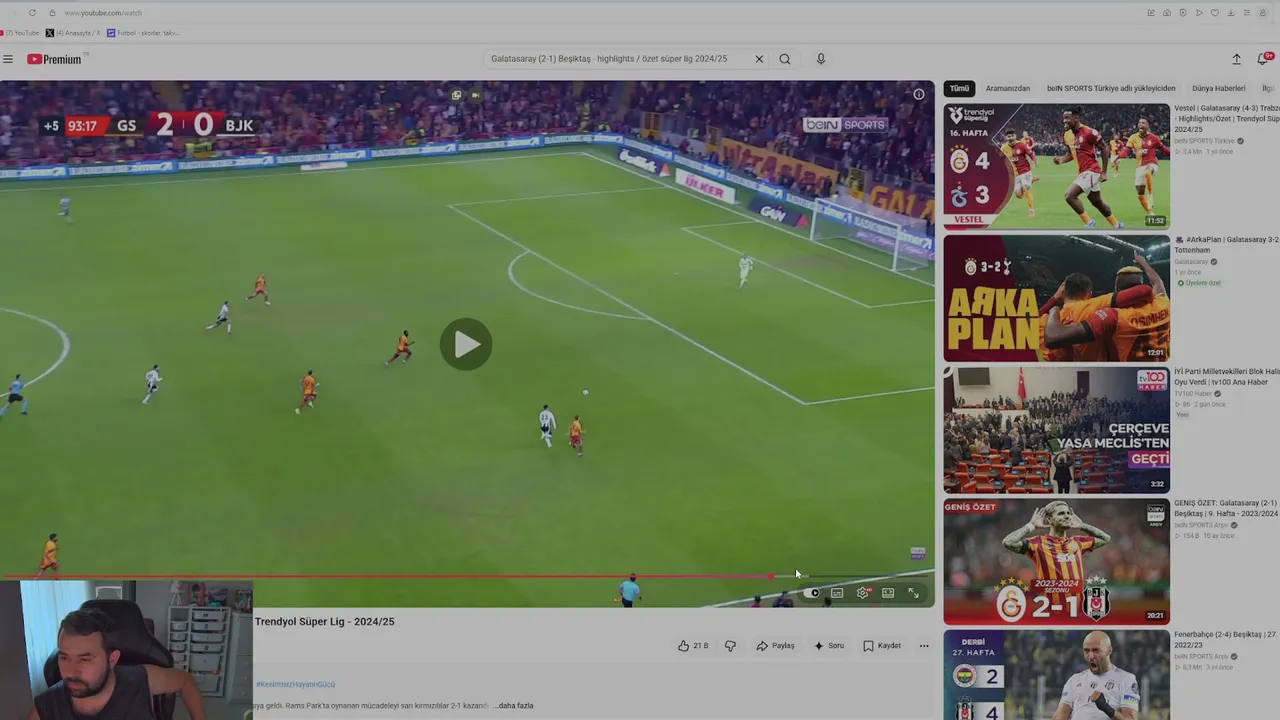Enter fullscreen in the video player
Image resolution: width=1280 pixels, height=720 pixels.
click(913, 593)
